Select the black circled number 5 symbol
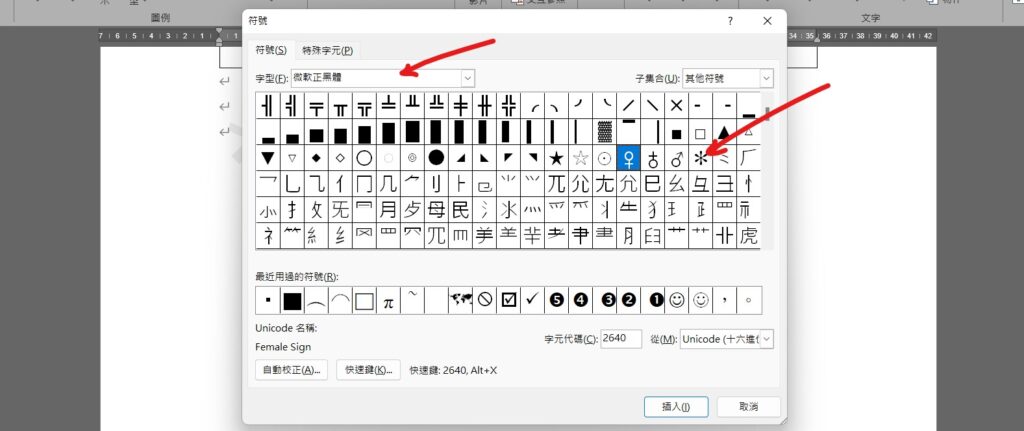This screenshot has width=1024, height=431. [556, 300]
